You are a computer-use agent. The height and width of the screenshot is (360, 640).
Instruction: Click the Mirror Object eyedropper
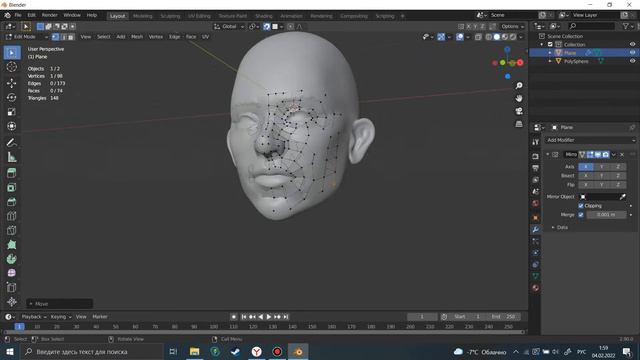pos(622,197)
